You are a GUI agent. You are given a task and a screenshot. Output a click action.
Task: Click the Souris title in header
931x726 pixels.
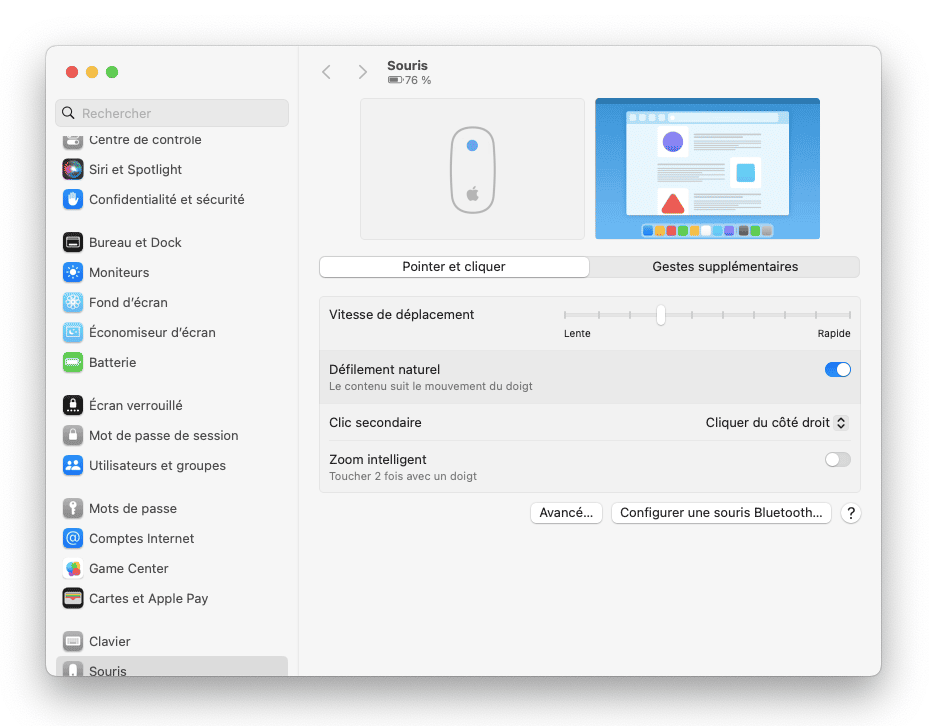point(407,65)
